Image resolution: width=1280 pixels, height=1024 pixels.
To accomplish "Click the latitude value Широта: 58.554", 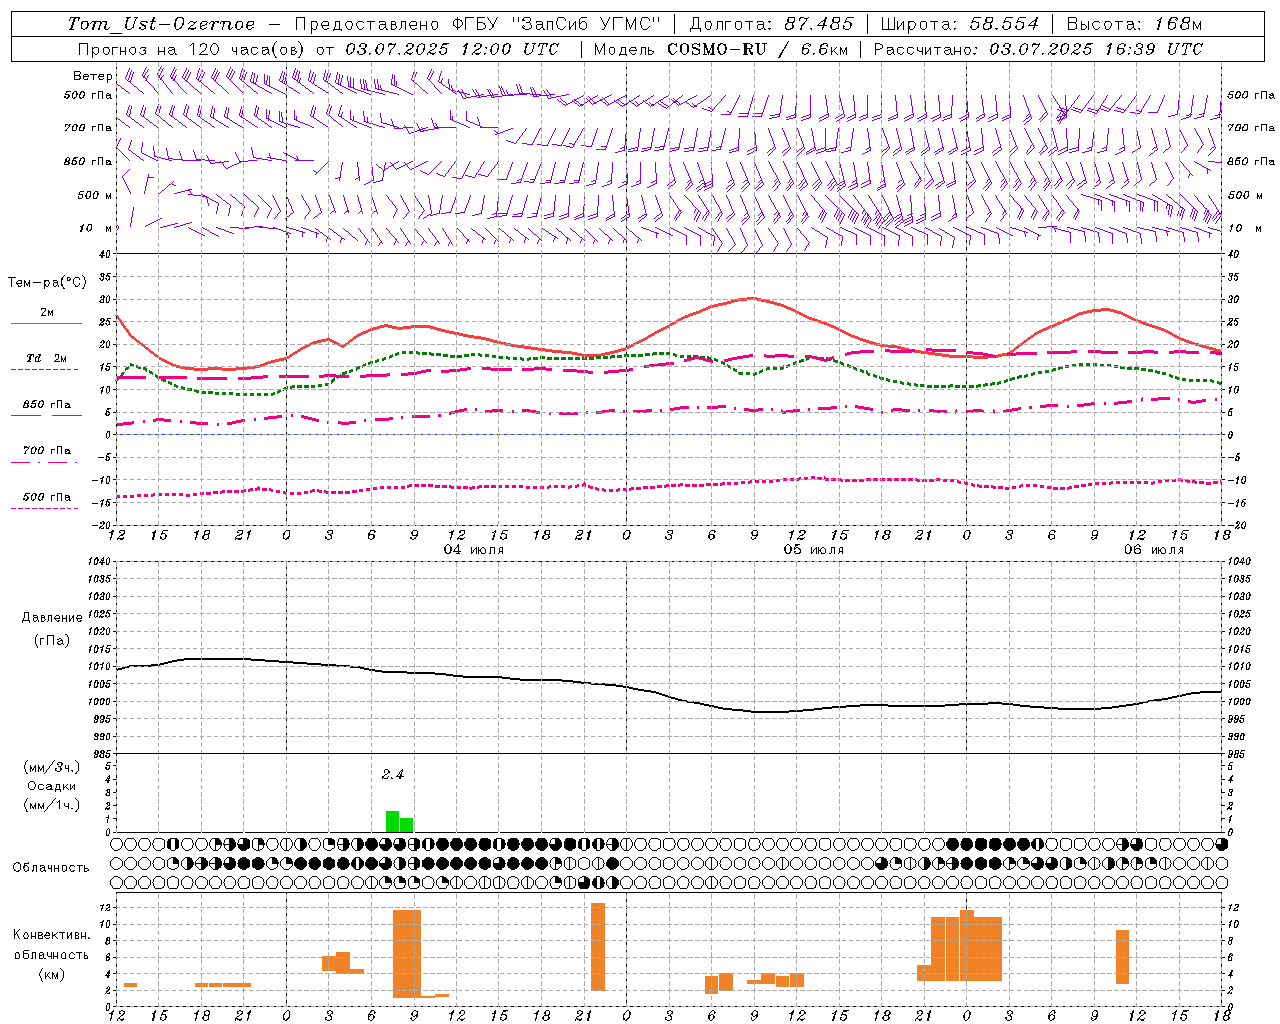I will 959,24.
